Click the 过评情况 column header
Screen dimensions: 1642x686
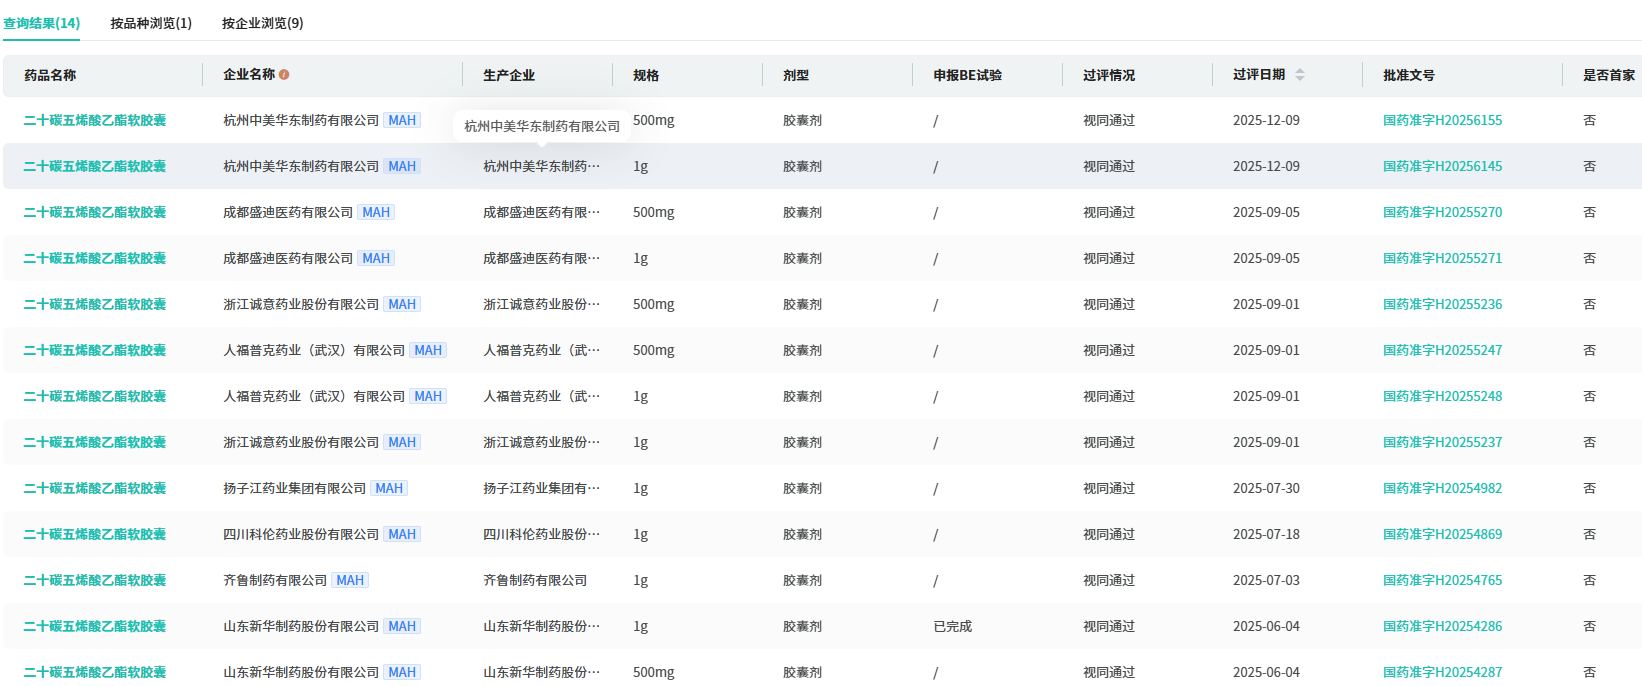[x=1109, y=75]
